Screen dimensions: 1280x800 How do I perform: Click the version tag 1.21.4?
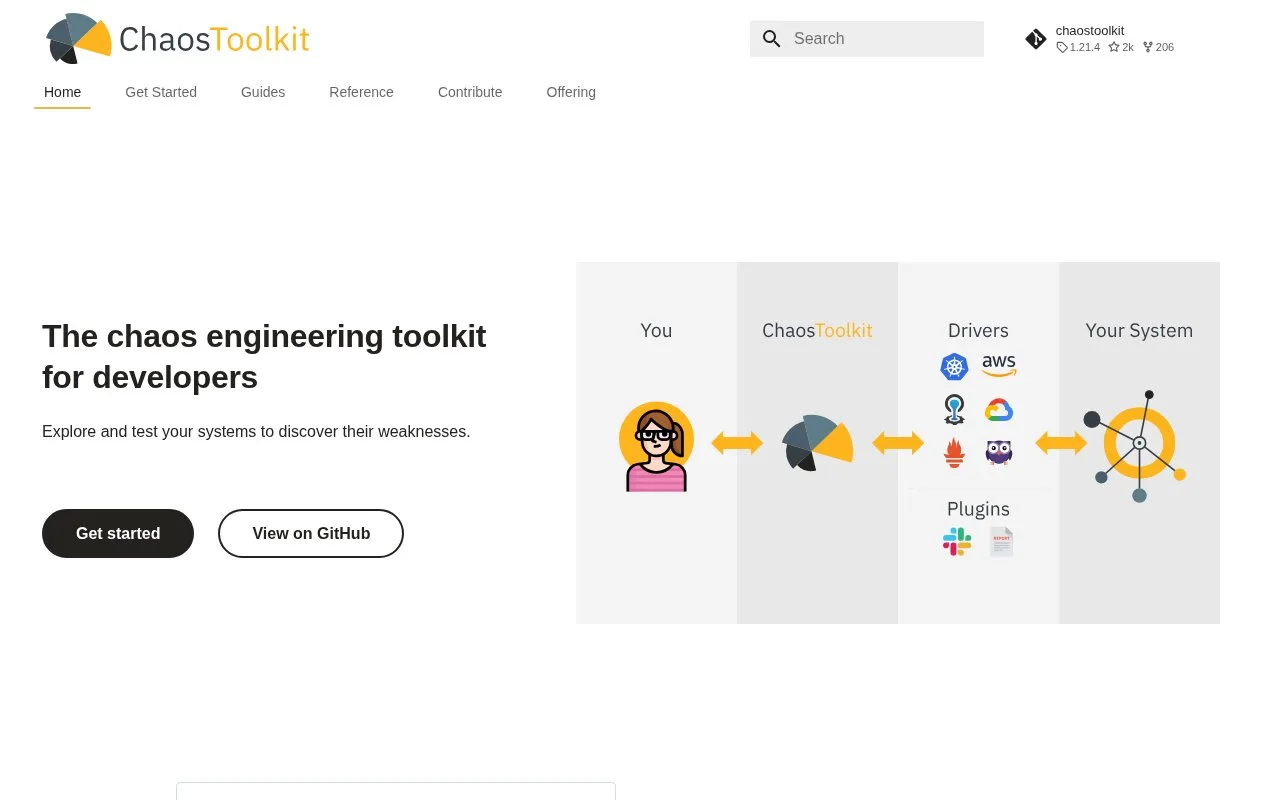1078,47
